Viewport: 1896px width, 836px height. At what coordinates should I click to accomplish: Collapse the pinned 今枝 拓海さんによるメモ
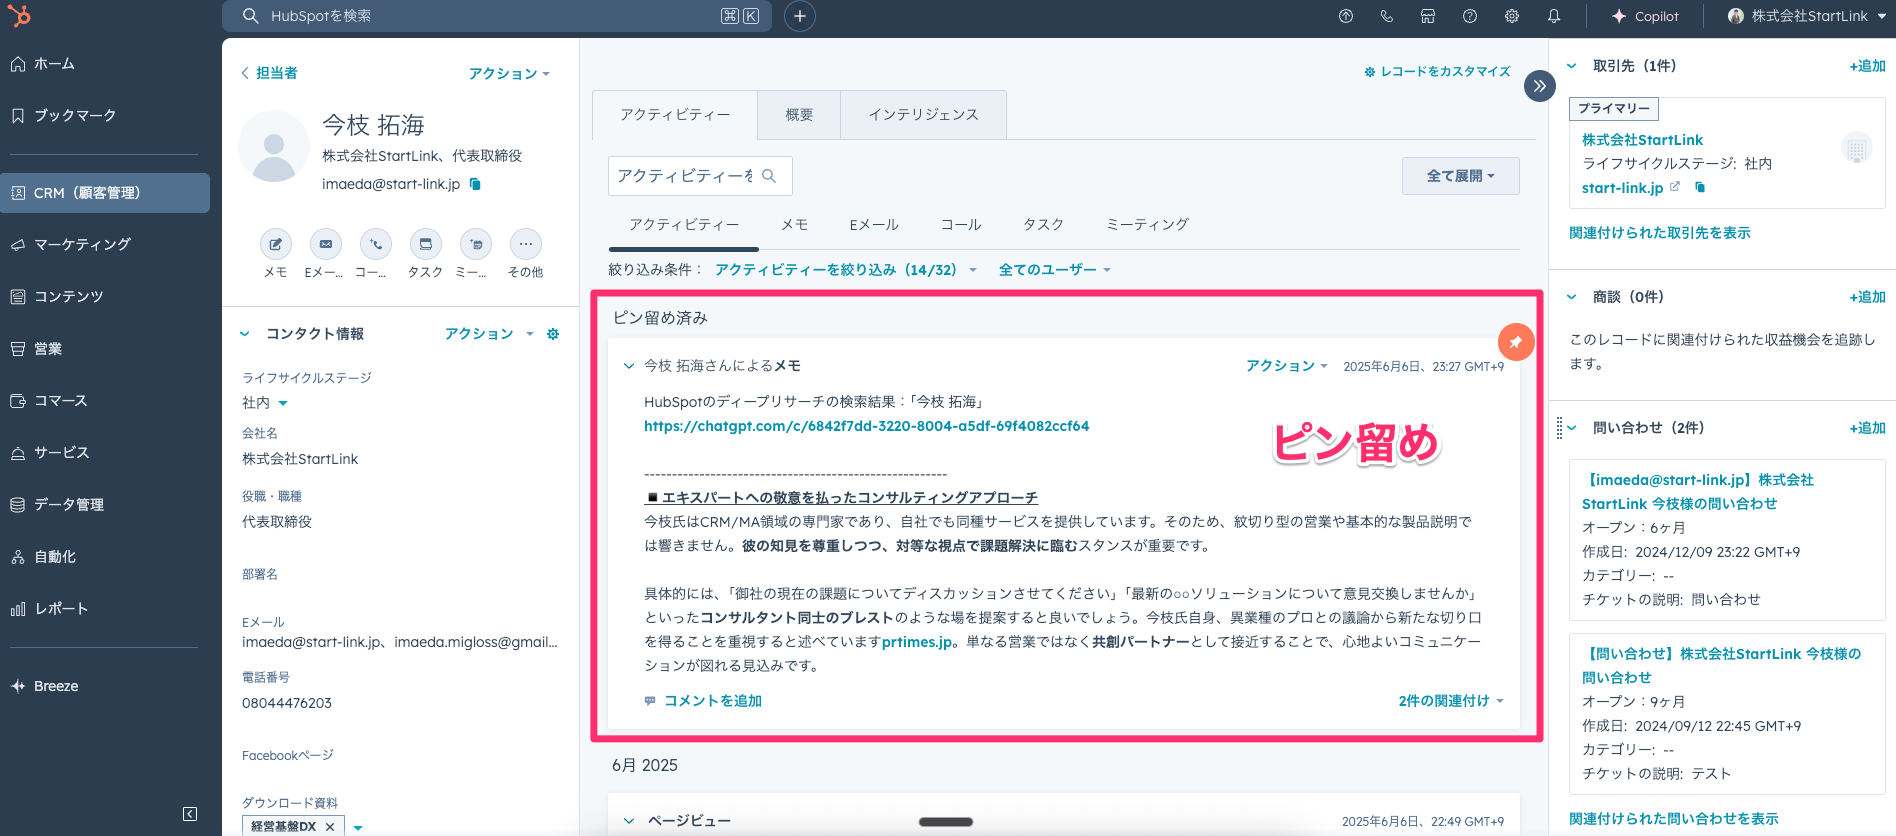(x=629, y=366)
